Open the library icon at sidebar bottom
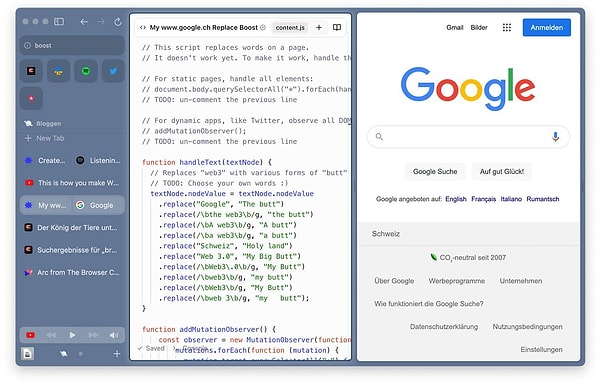This screenshot has height=384, width=600. [x=28, y=354]
